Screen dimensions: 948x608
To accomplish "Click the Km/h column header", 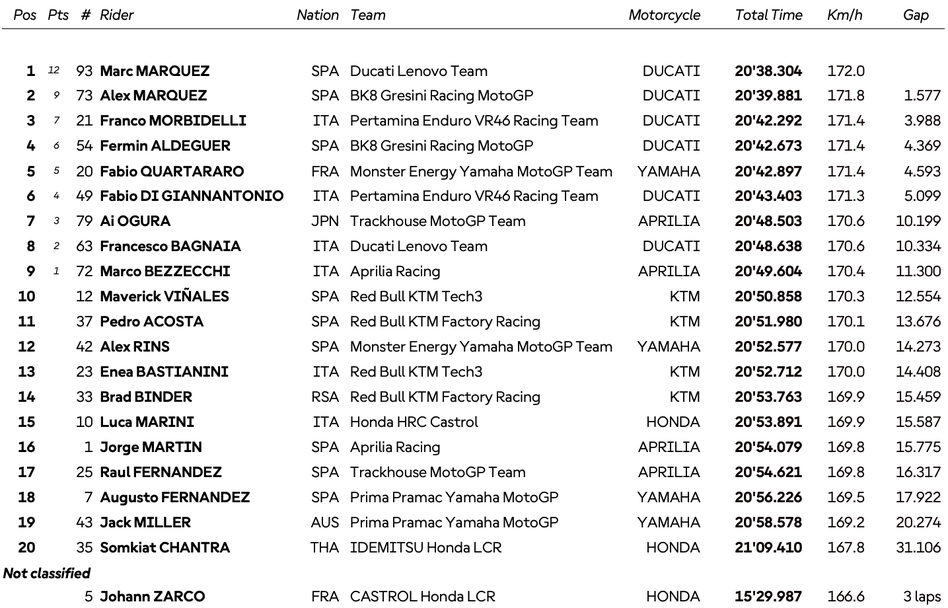I will click(844, 15).
